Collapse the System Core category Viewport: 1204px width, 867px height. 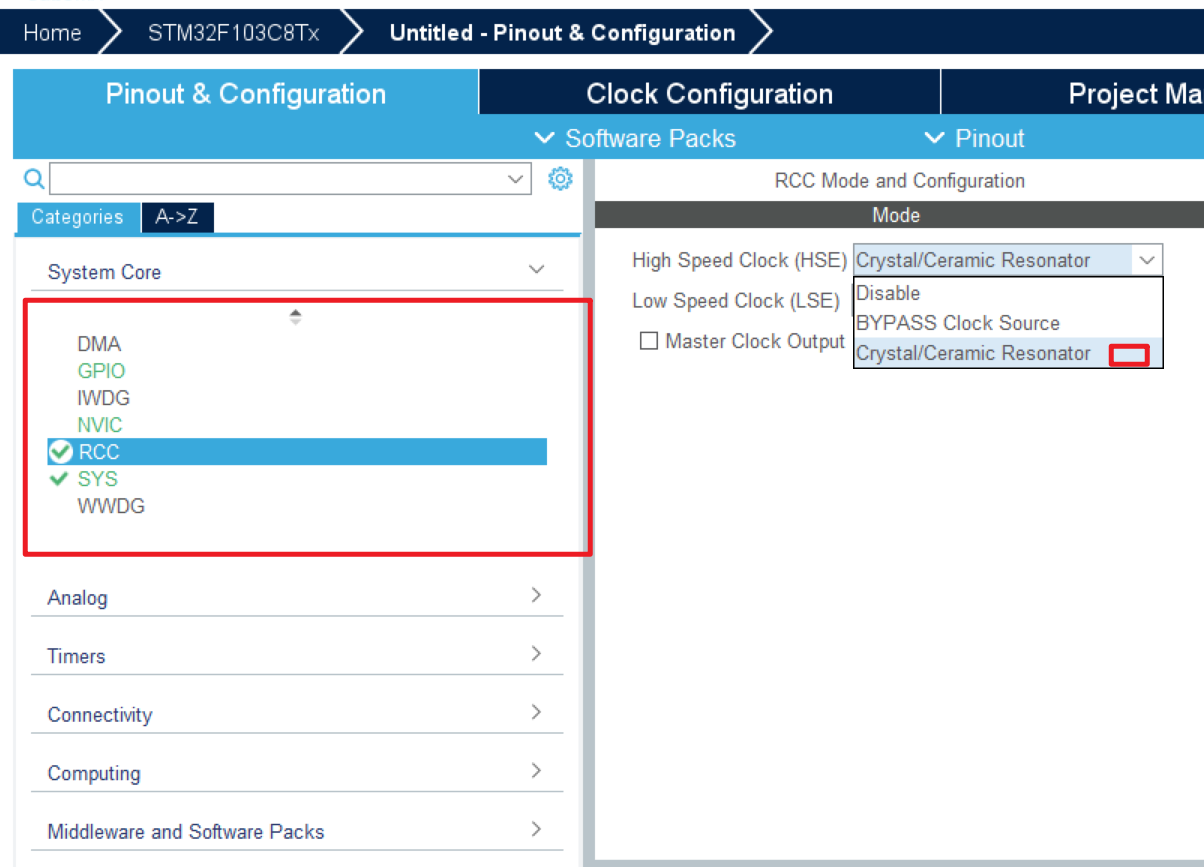coord(536,270)
